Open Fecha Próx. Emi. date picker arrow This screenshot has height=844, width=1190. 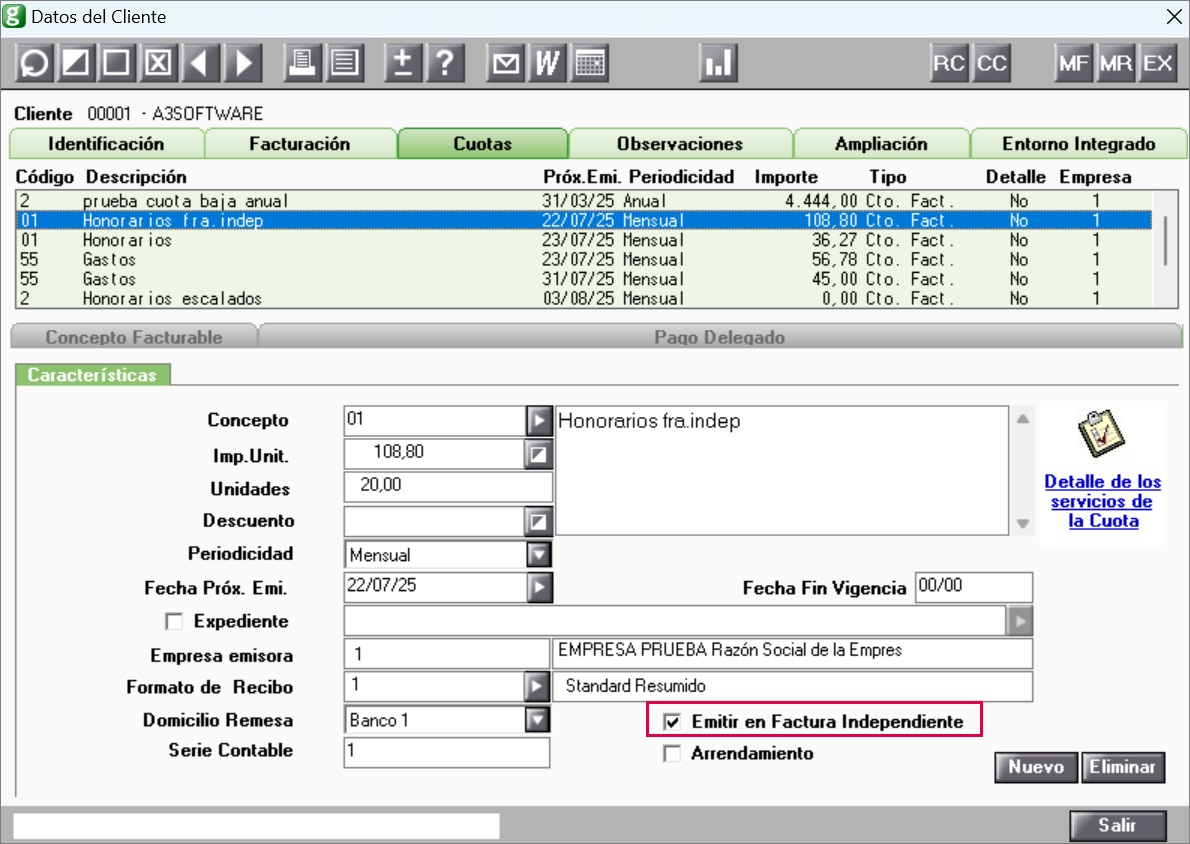point(540,587)
